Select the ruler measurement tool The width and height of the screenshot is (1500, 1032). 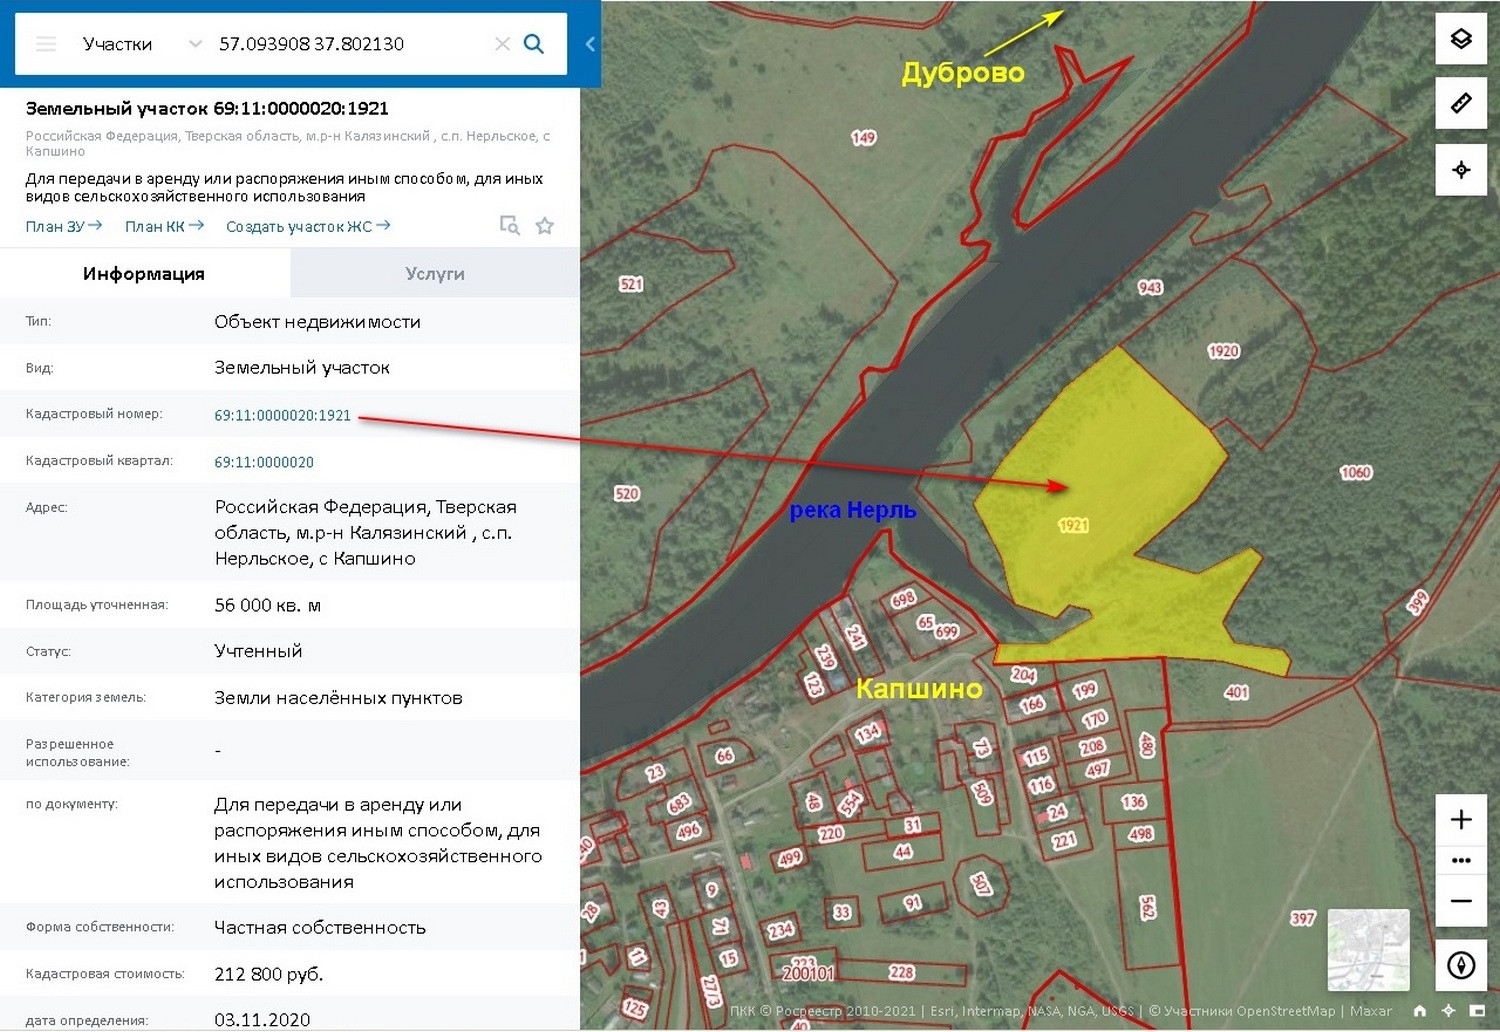click(1461, 103)
